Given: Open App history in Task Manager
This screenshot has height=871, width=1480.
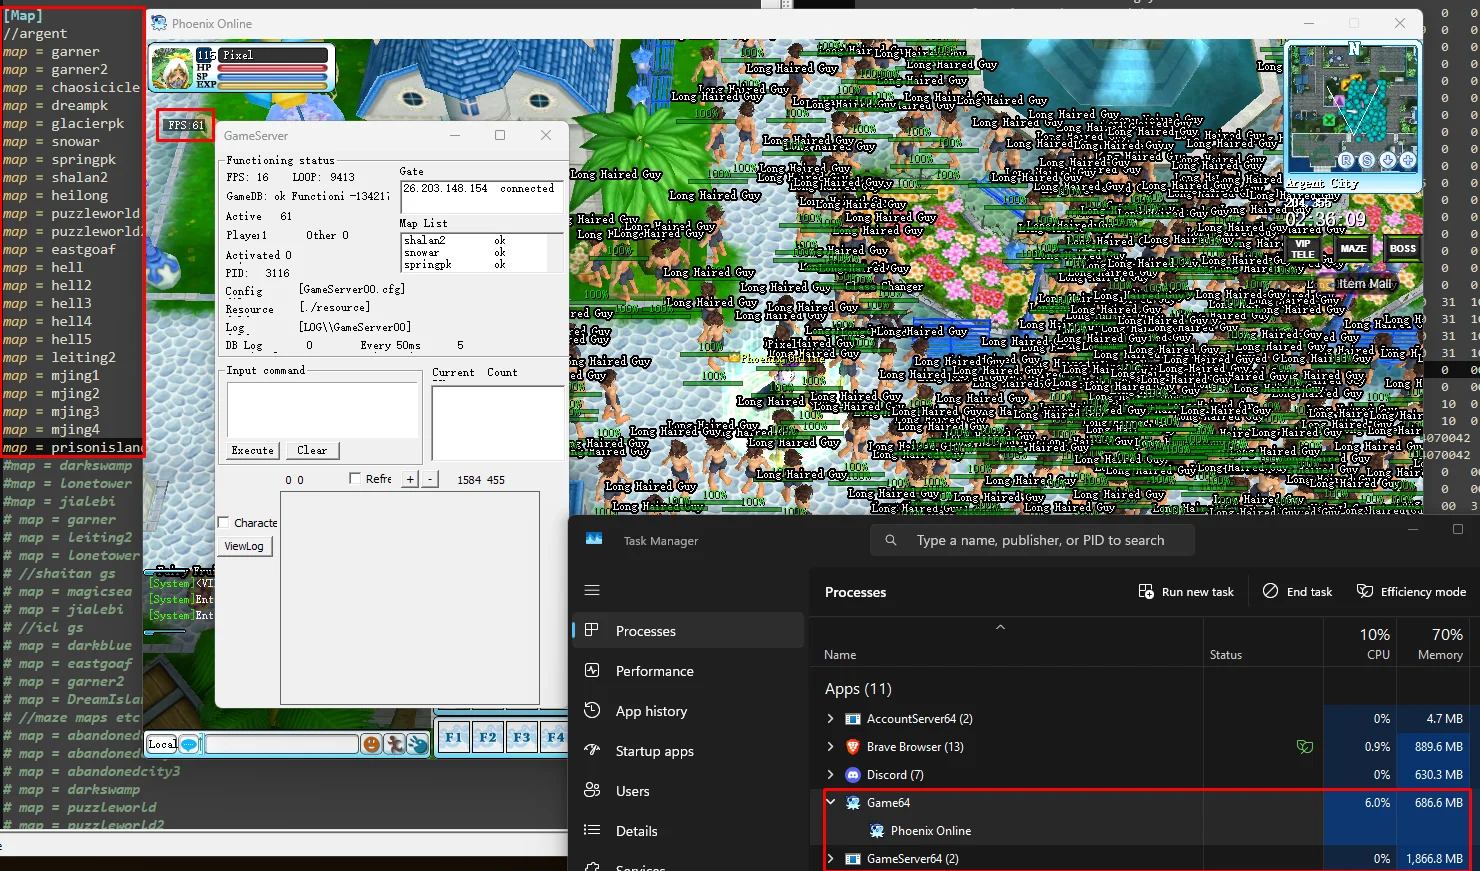Looking at the screenshot, I should pos(651,711).
